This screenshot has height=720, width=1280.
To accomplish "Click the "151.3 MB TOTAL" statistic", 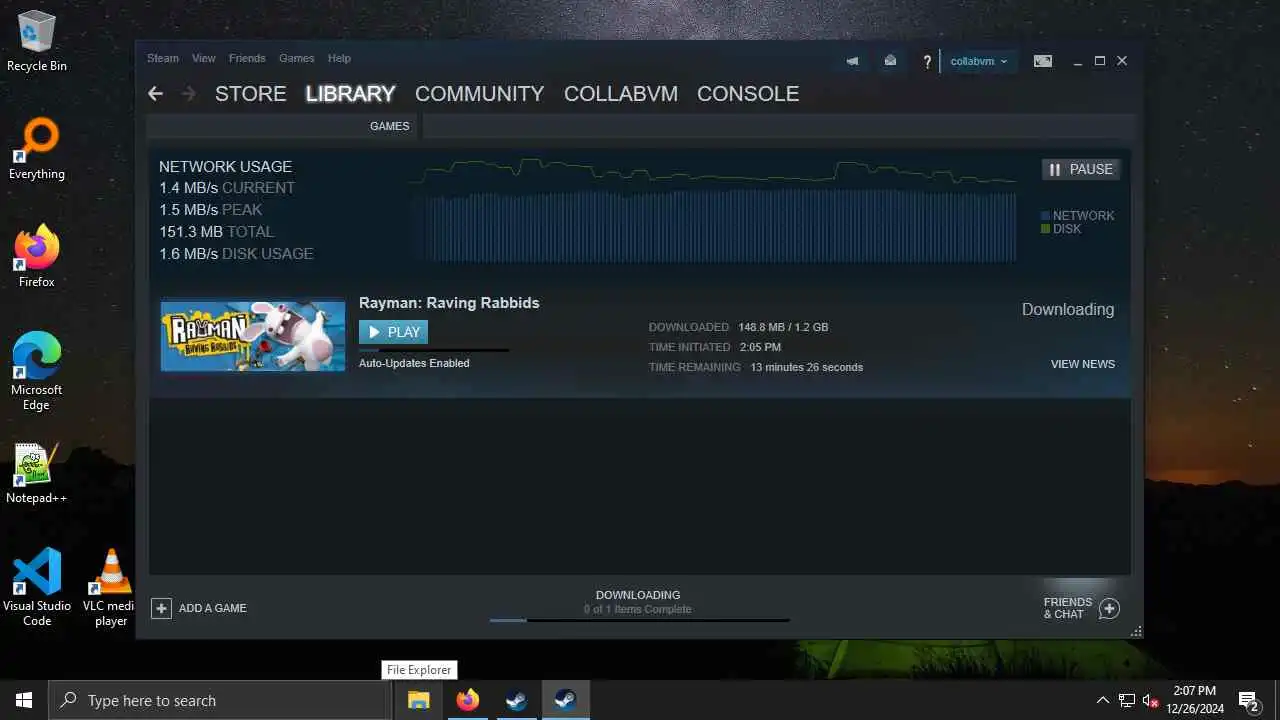I will point(216,232).
